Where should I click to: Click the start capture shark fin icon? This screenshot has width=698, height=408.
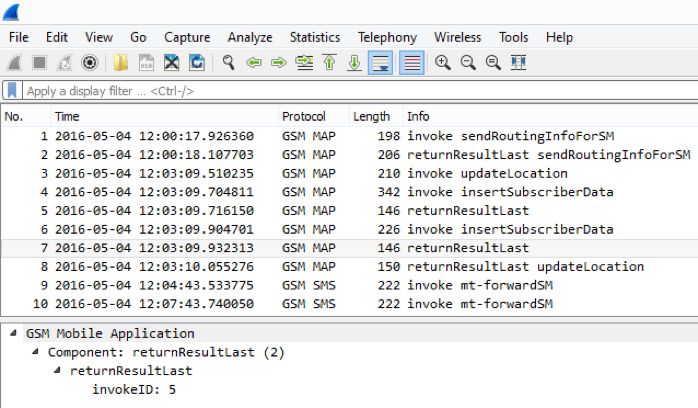14,63
